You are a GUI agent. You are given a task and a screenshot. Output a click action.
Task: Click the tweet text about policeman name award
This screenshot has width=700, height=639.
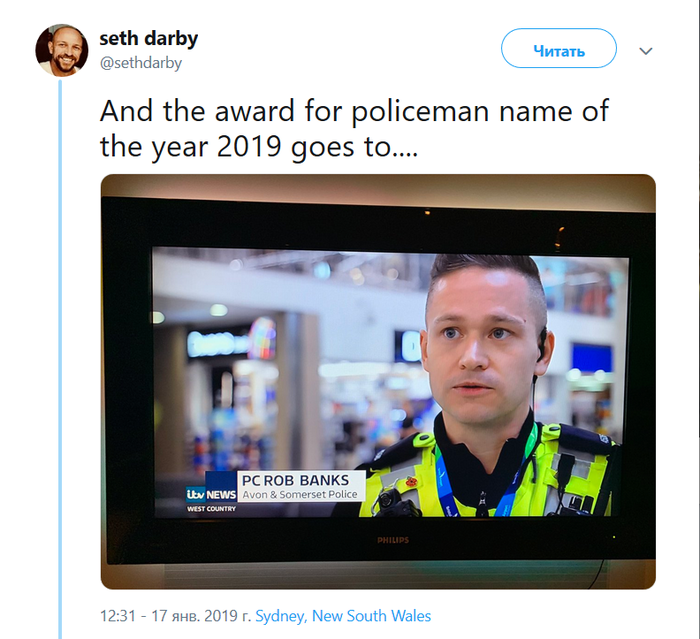click(354, 129)
